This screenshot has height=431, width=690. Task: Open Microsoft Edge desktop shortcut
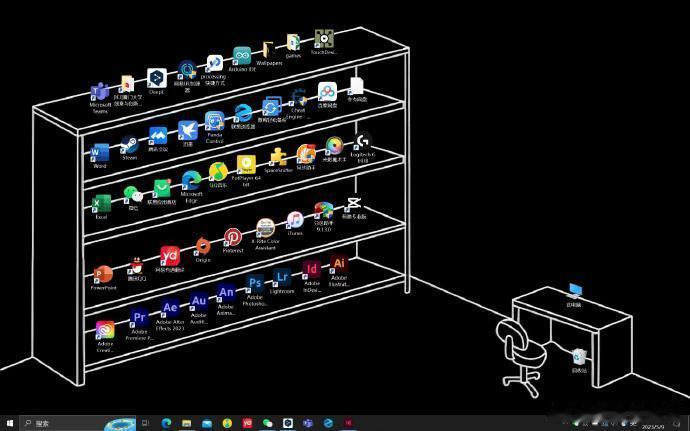191,180
